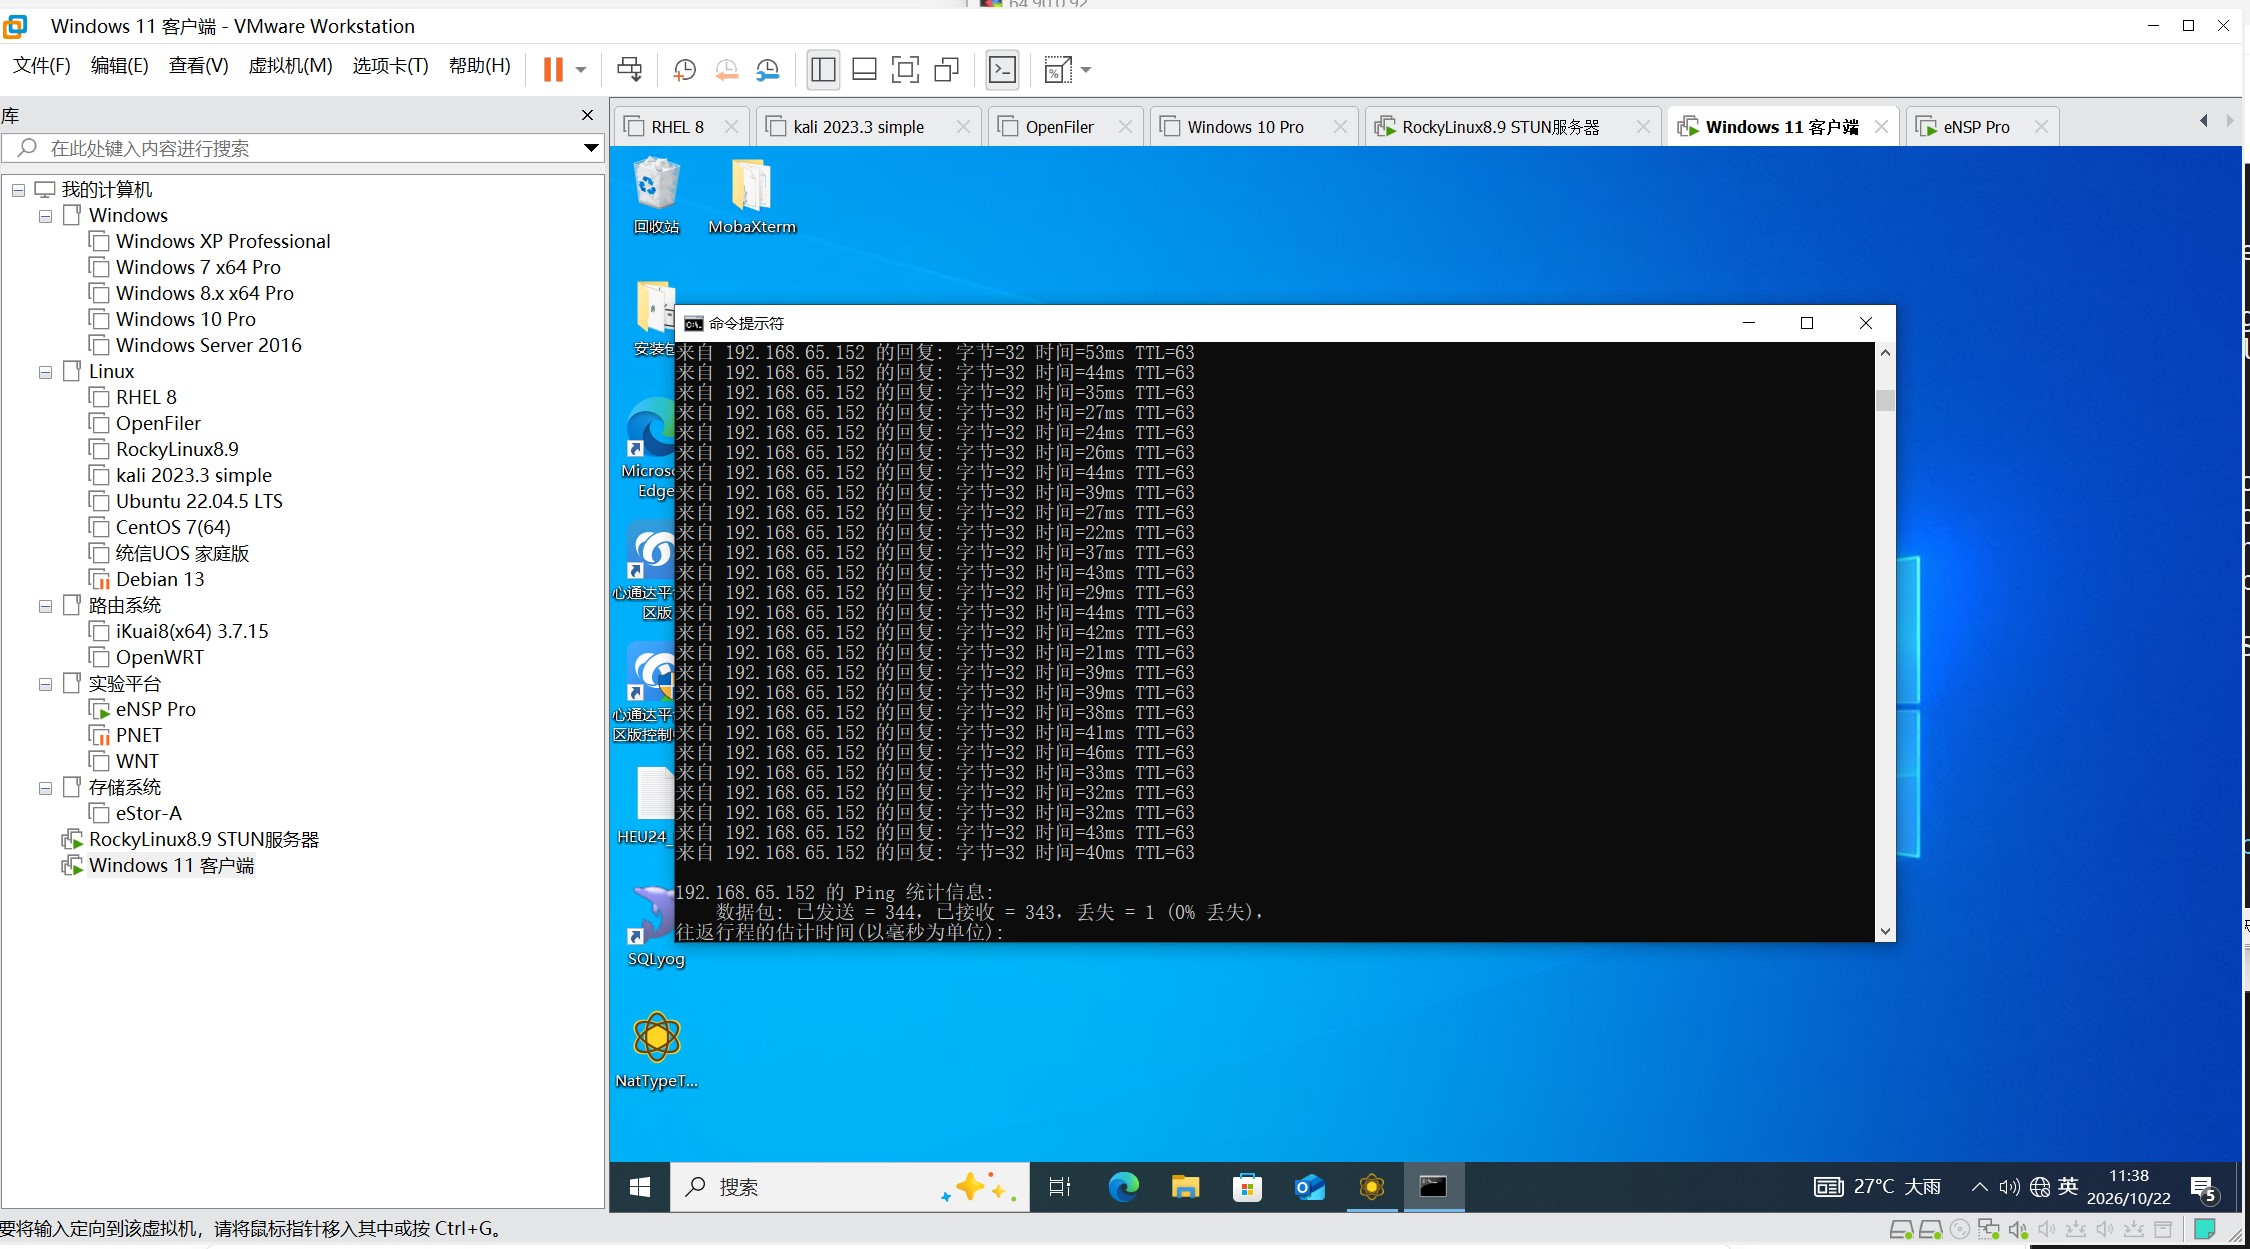This screenshot has height=1249, width=2250.
Task: Collapse the 路由系统 folder
Action: (45, 606)
